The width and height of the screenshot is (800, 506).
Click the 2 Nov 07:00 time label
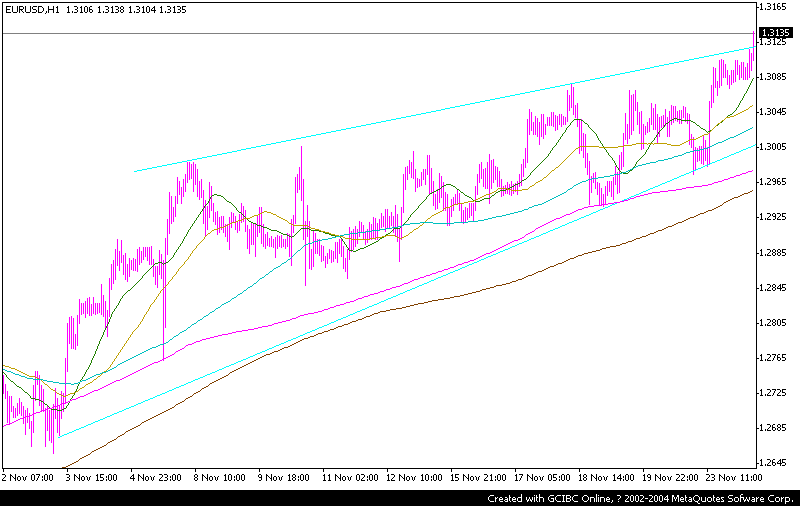point(28,478)
